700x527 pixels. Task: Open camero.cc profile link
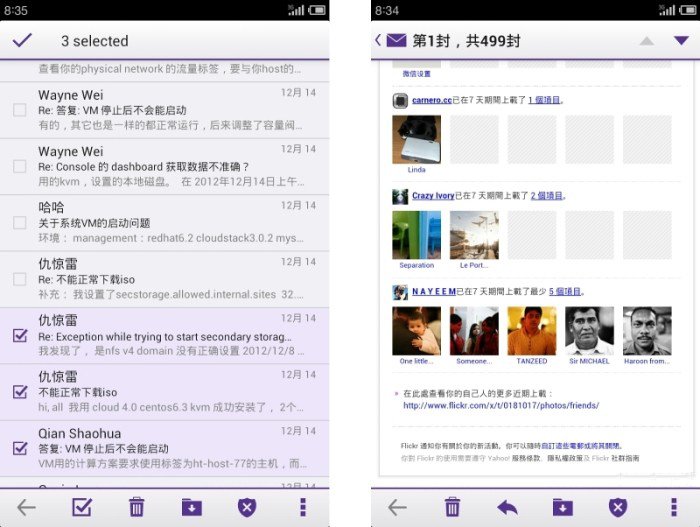[x=432, y=100]
